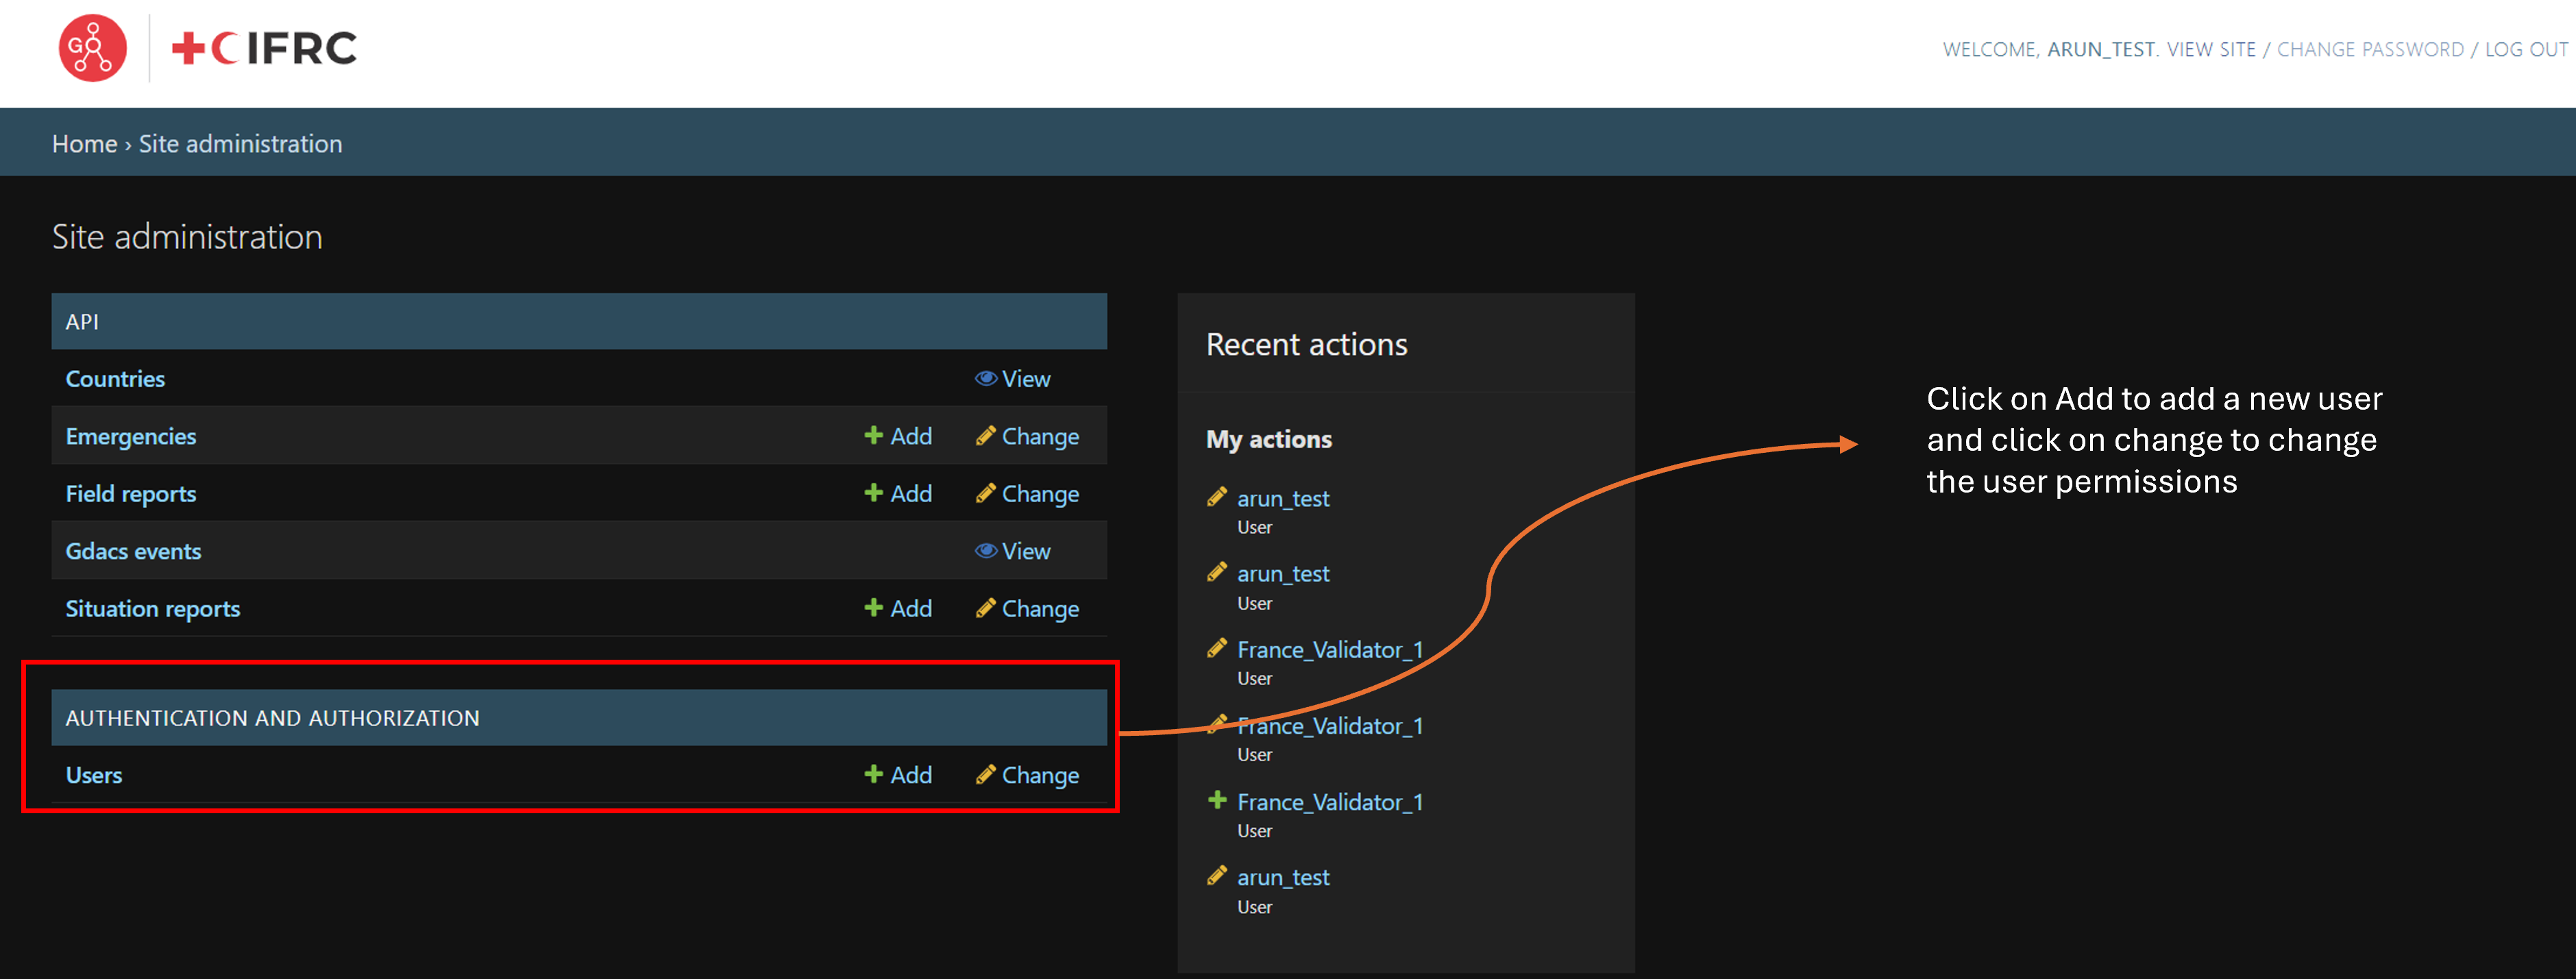2576x979 pixels.
Task: Open the Emergencies model link
Action: (x=131, y=437)
